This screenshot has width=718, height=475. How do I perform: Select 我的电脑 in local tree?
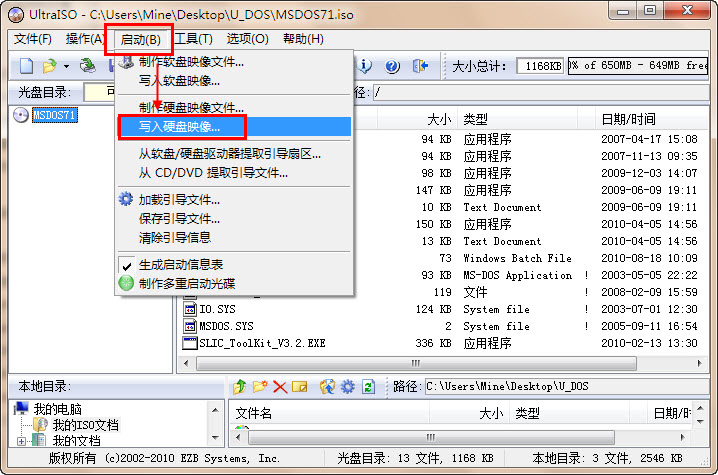click(x=58, y=408)
